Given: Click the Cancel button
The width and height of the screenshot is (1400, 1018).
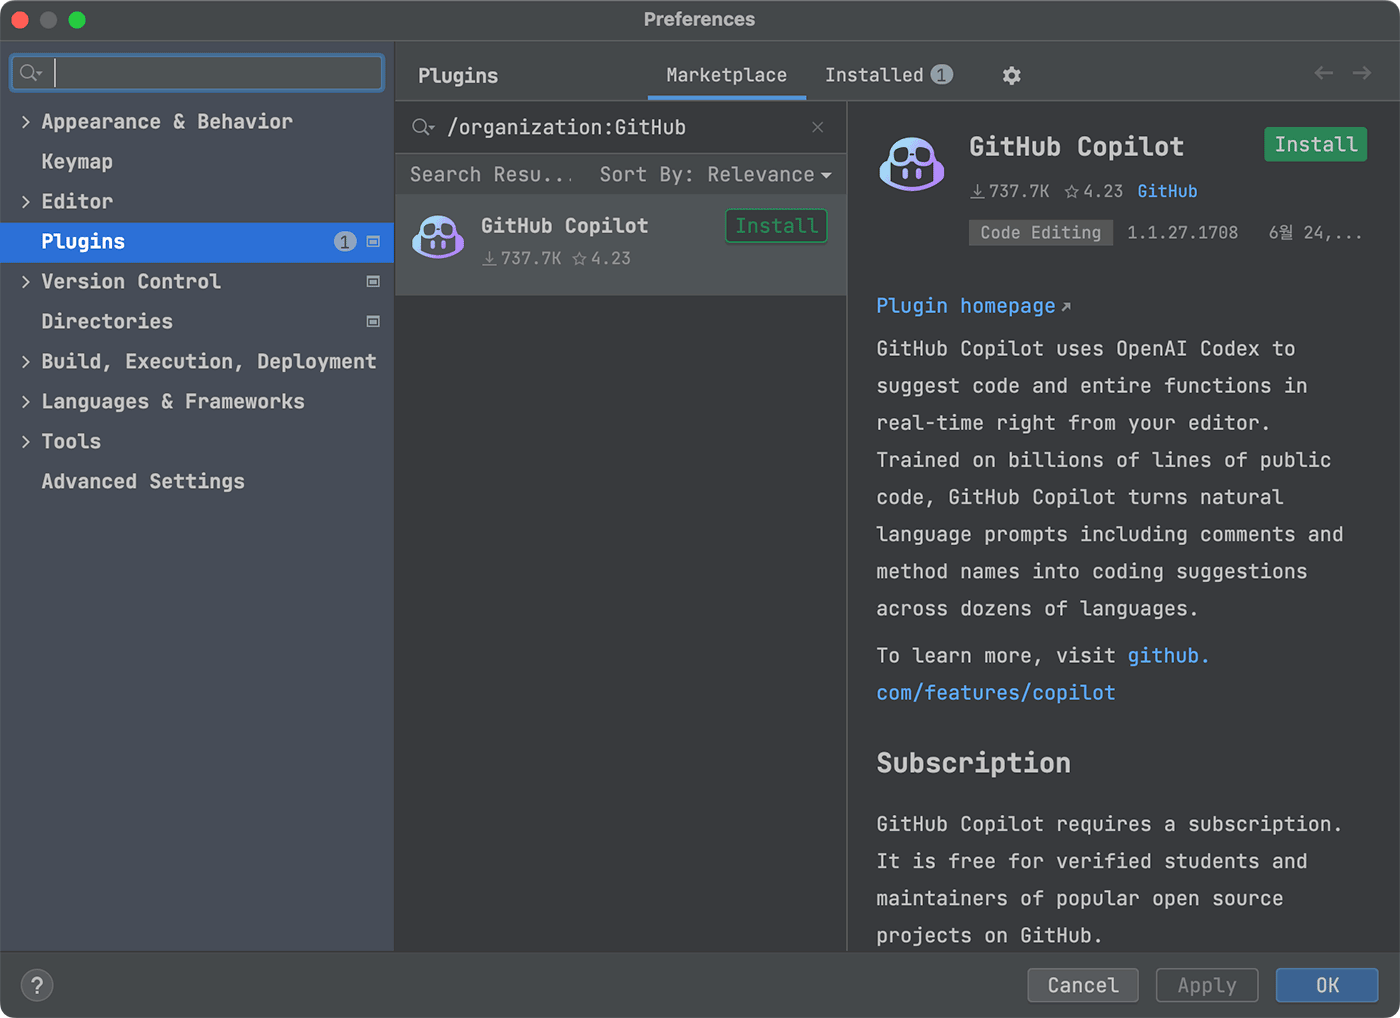Looking at the screenshot, I should coord(1083,985).
